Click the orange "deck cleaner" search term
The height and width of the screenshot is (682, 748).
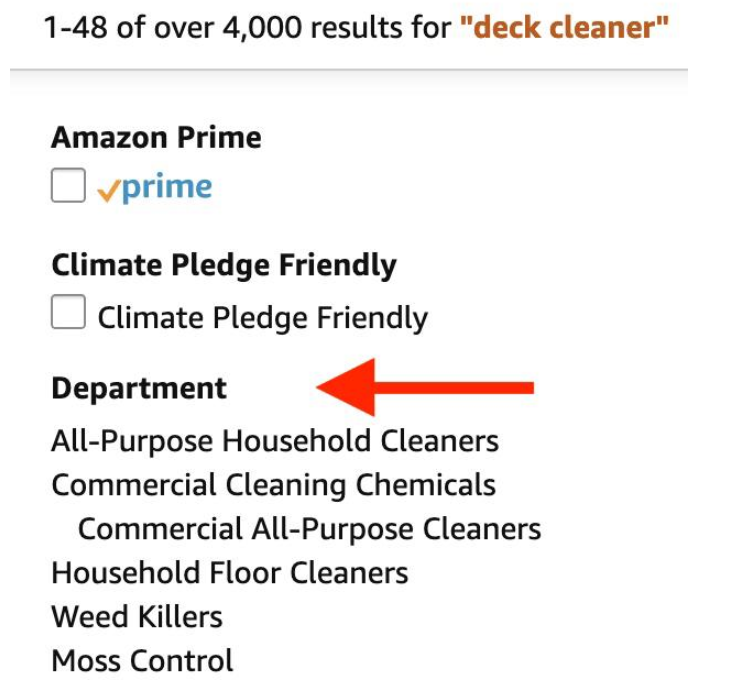coord(564,26)
